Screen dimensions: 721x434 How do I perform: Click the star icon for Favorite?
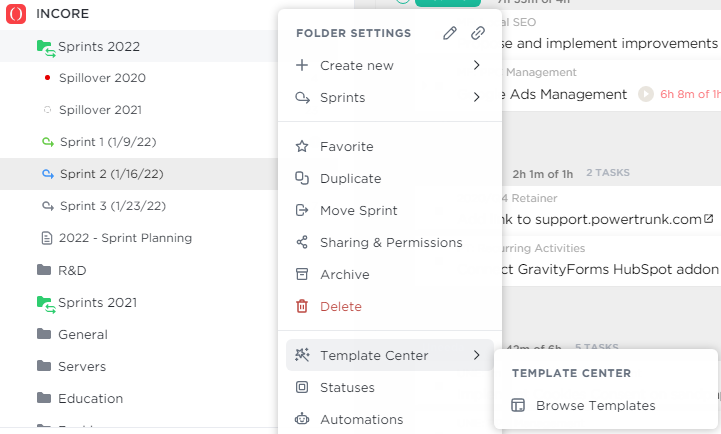tap(302, 146)
